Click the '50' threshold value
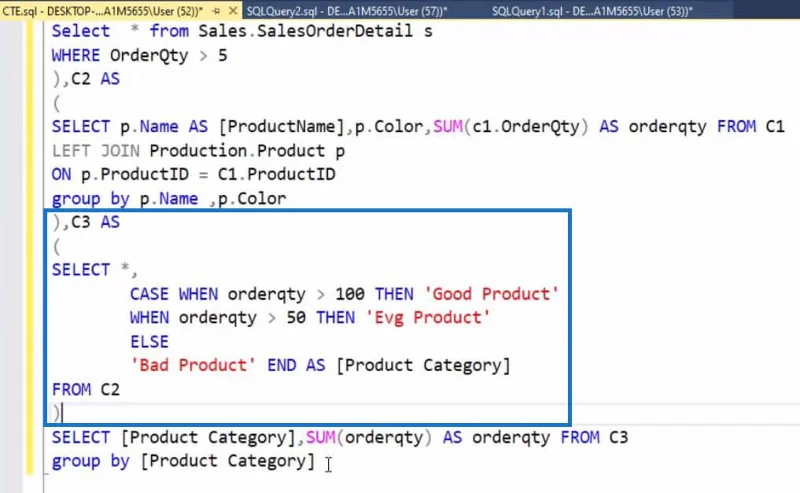This screenshot has height=493, width=800. 296,318
